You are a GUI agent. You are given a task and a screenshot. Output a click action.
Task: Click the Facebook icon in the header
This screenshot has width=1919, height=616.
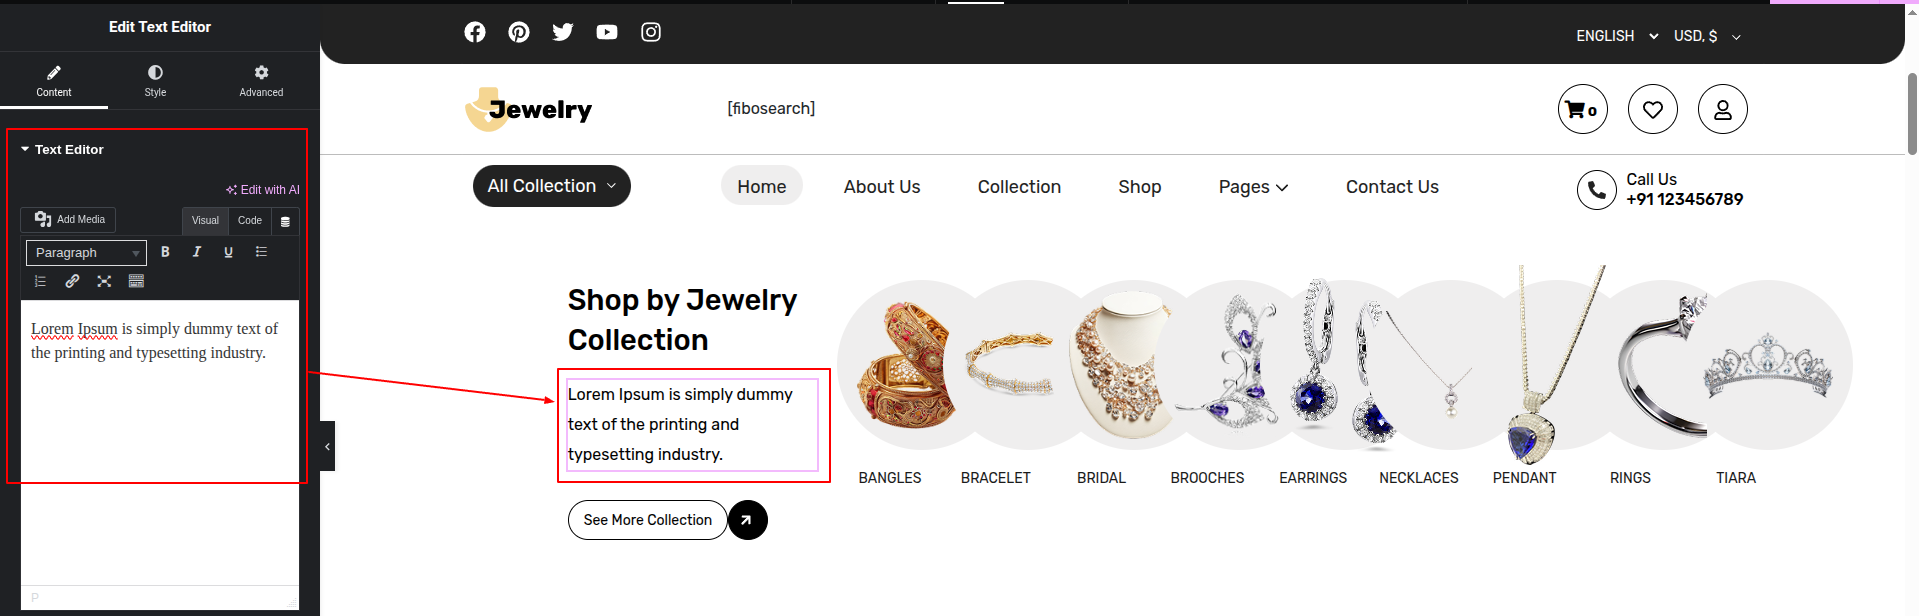tap(475, 32)
